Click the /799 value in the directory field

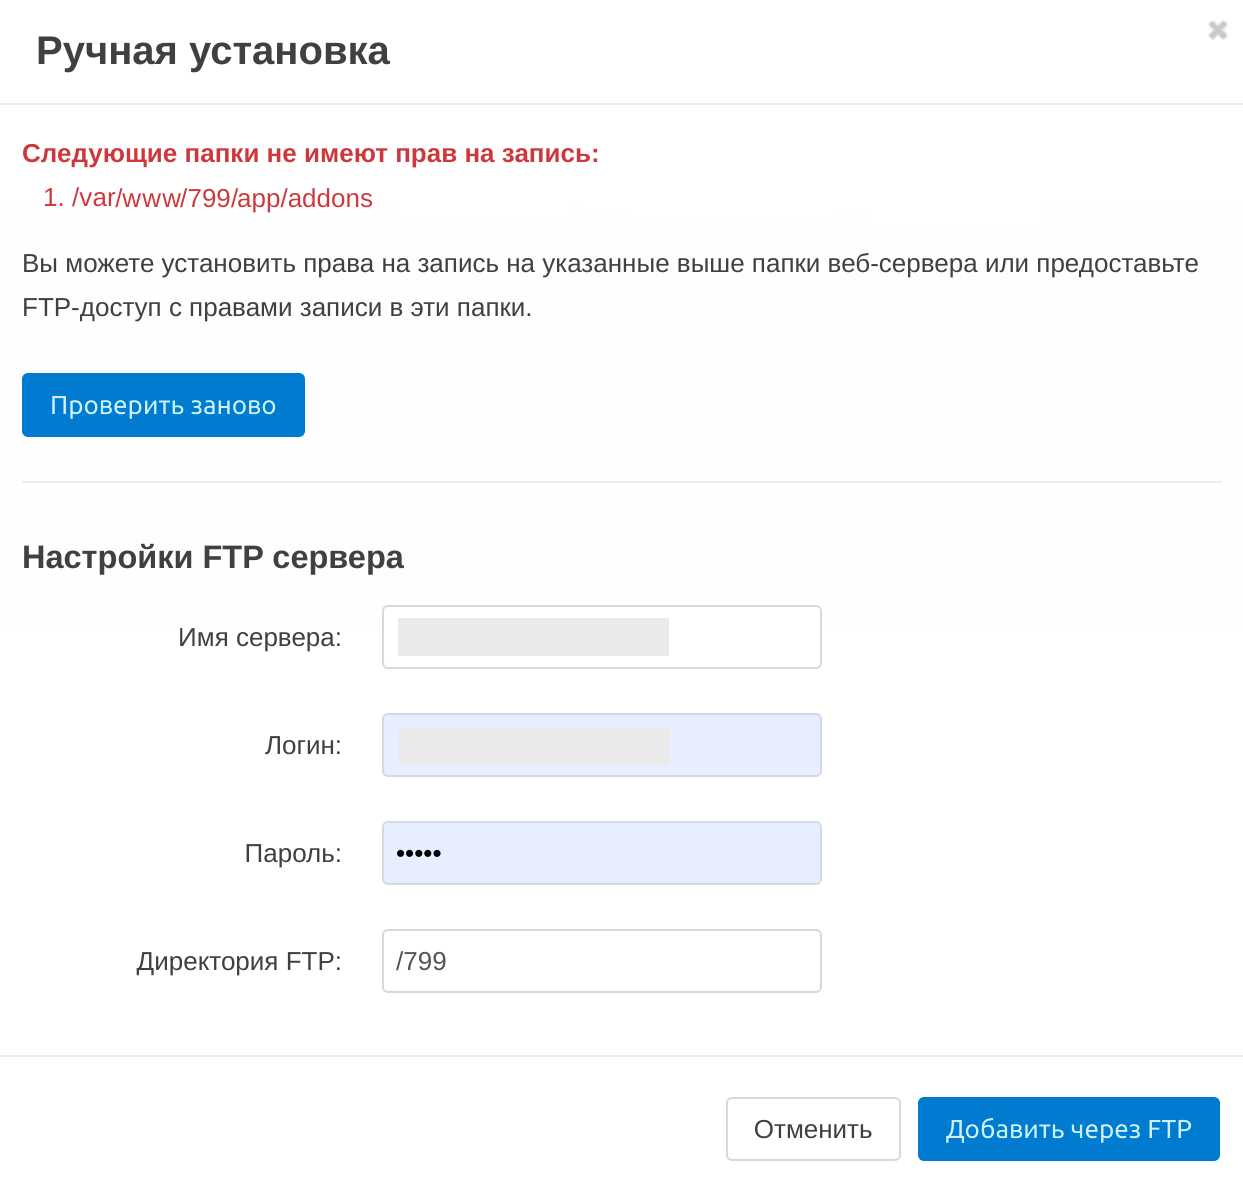point(421,961)
